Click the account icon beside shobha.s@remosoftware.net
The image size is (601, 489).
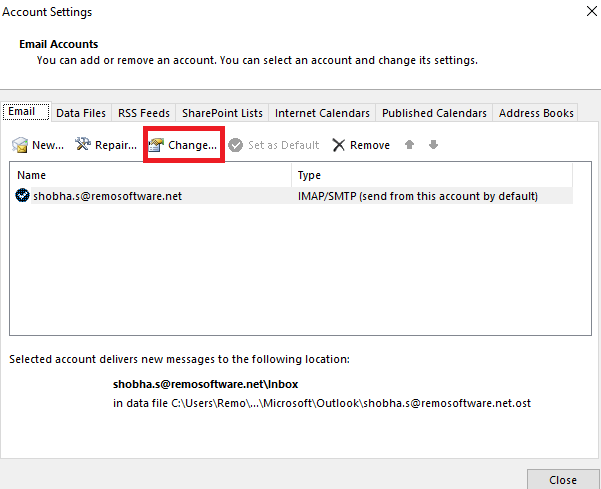[22, 195]
